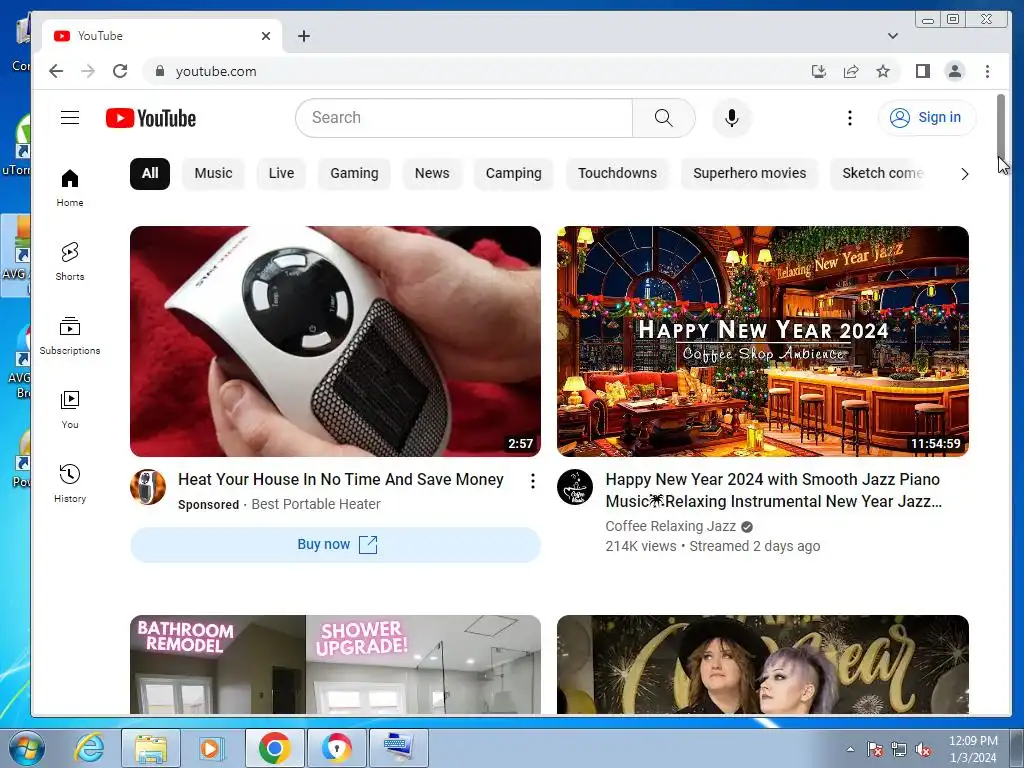The height and width of the screenshot is (768, 1024).
Task: Click the browser back arrow
Action: pos(56,71)
